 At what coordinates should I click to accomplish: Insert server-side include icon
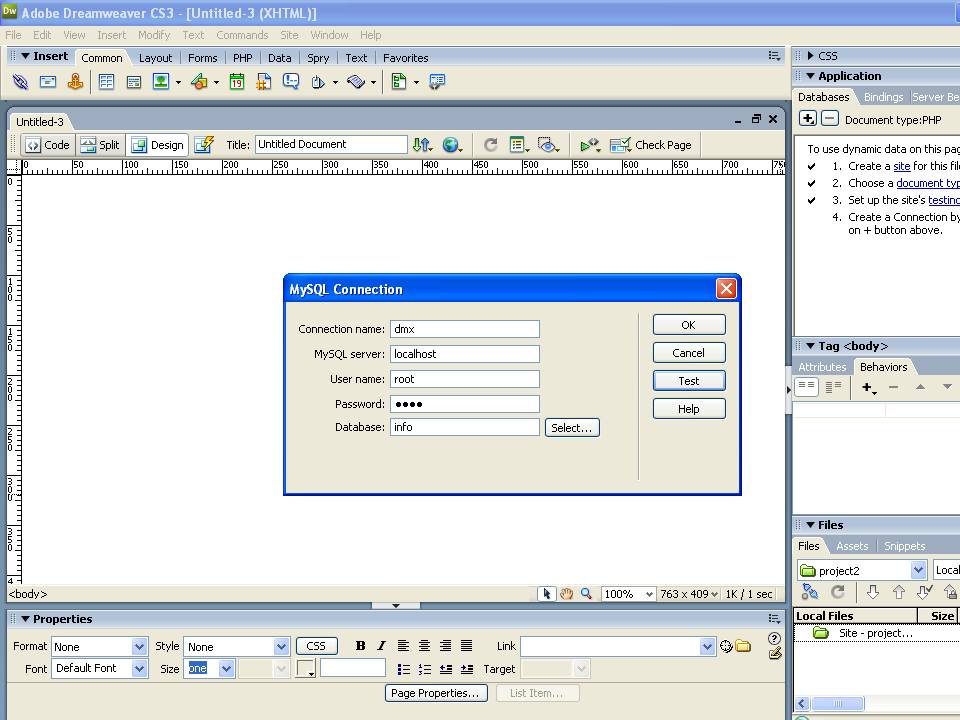[x=264, y=81]
